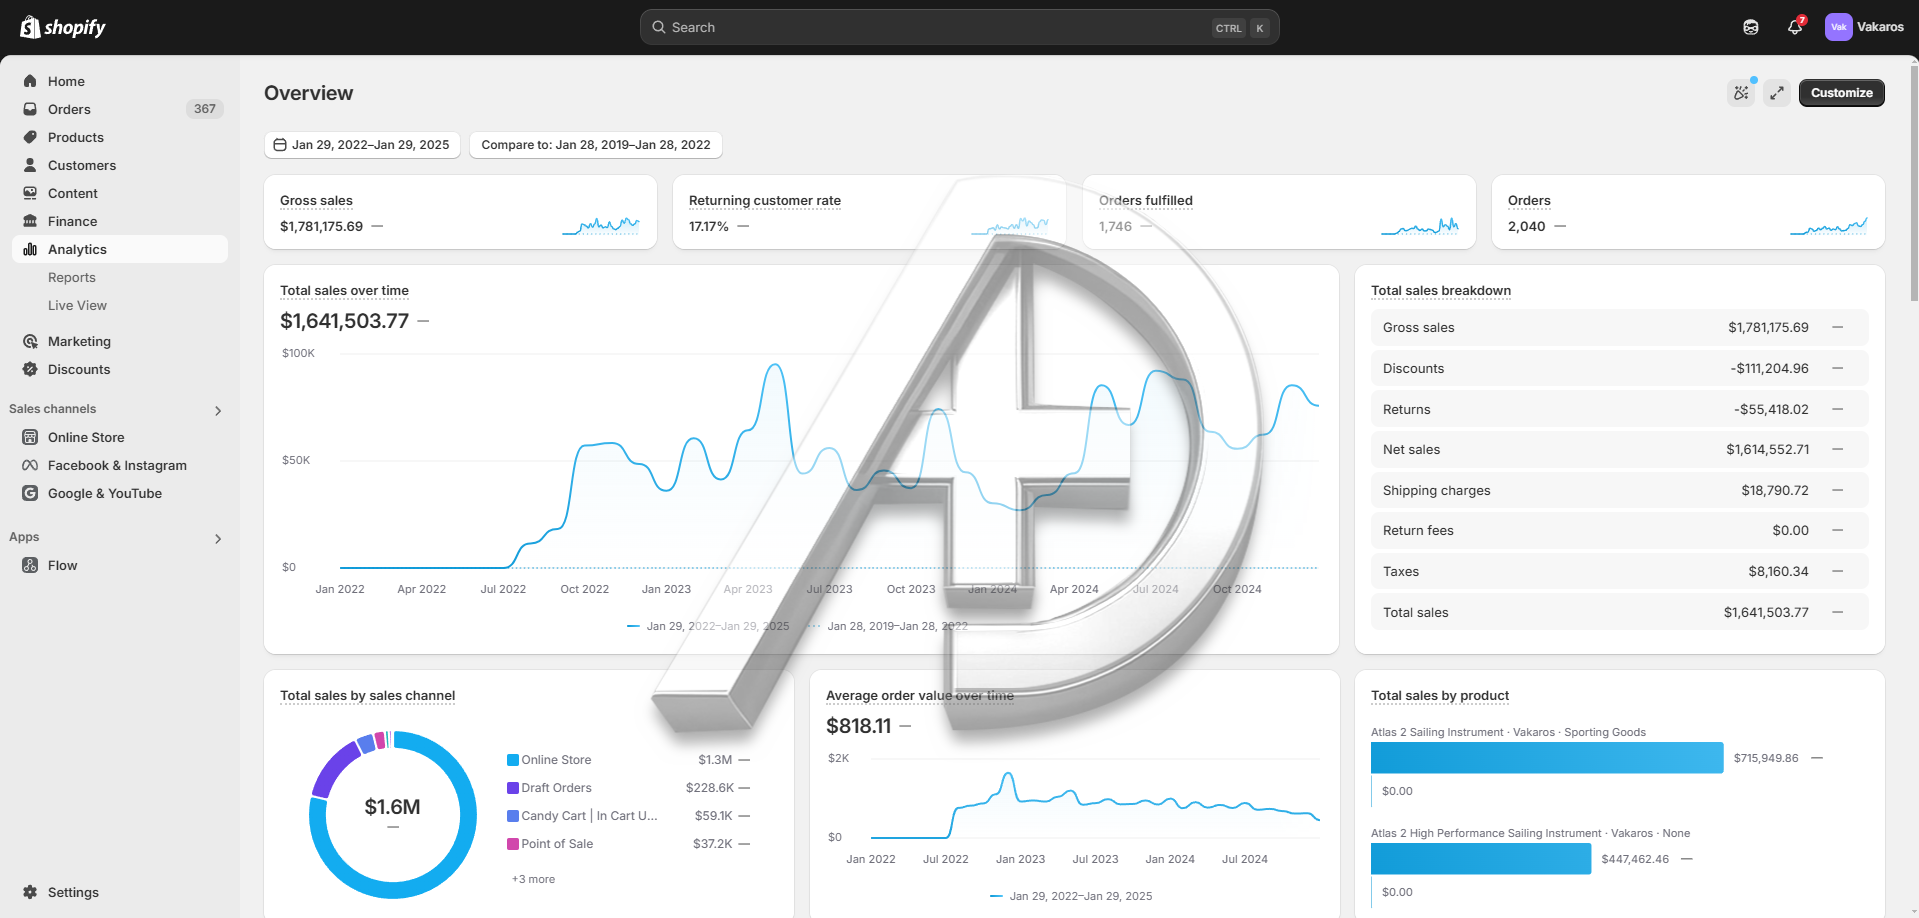Open the Google & YouTube channel
The width and height of the screenshot is (1919, 918).
[104, 493]
